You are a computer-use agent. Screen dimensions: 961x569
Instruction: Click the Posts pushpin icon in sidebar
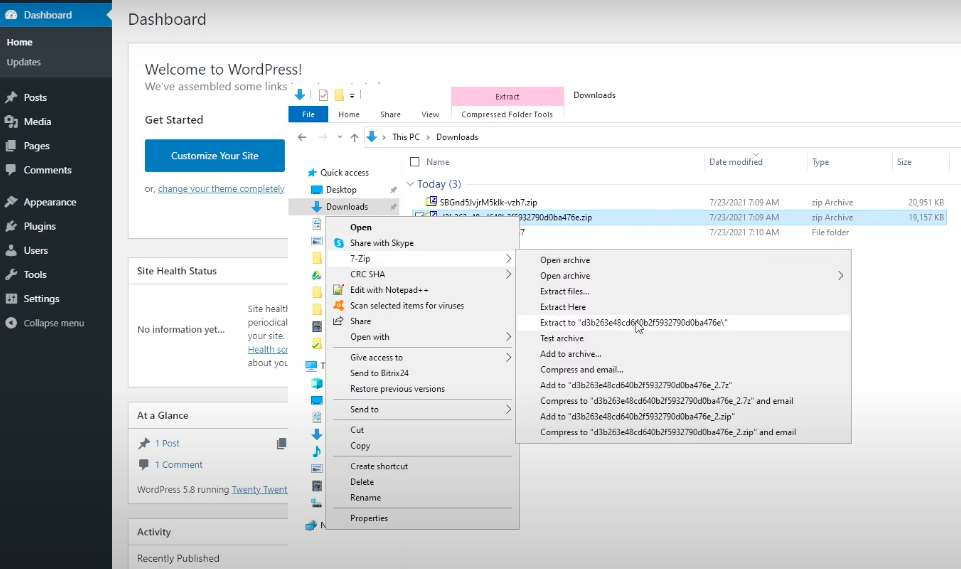click(x=11, y=98)
